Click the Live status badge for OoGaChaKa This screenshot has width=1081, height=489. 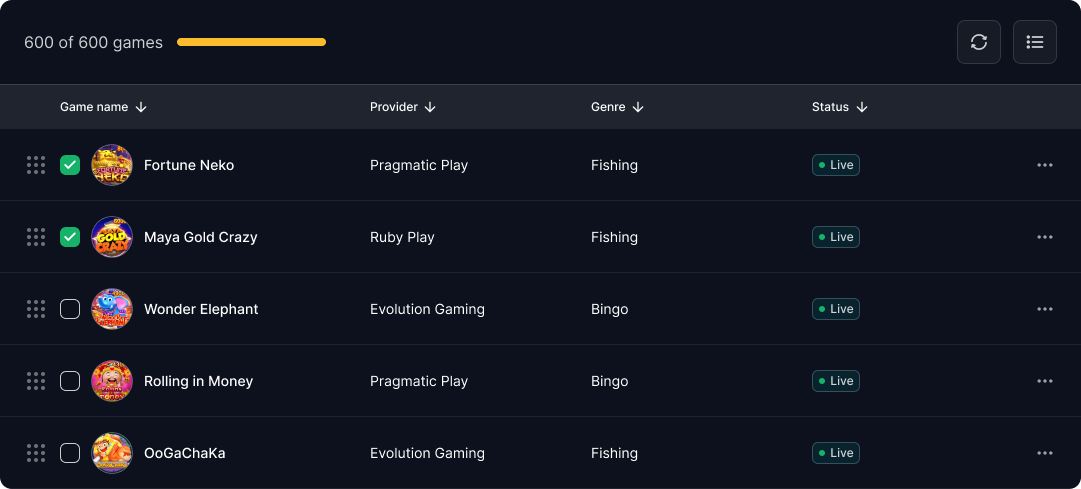836,453
